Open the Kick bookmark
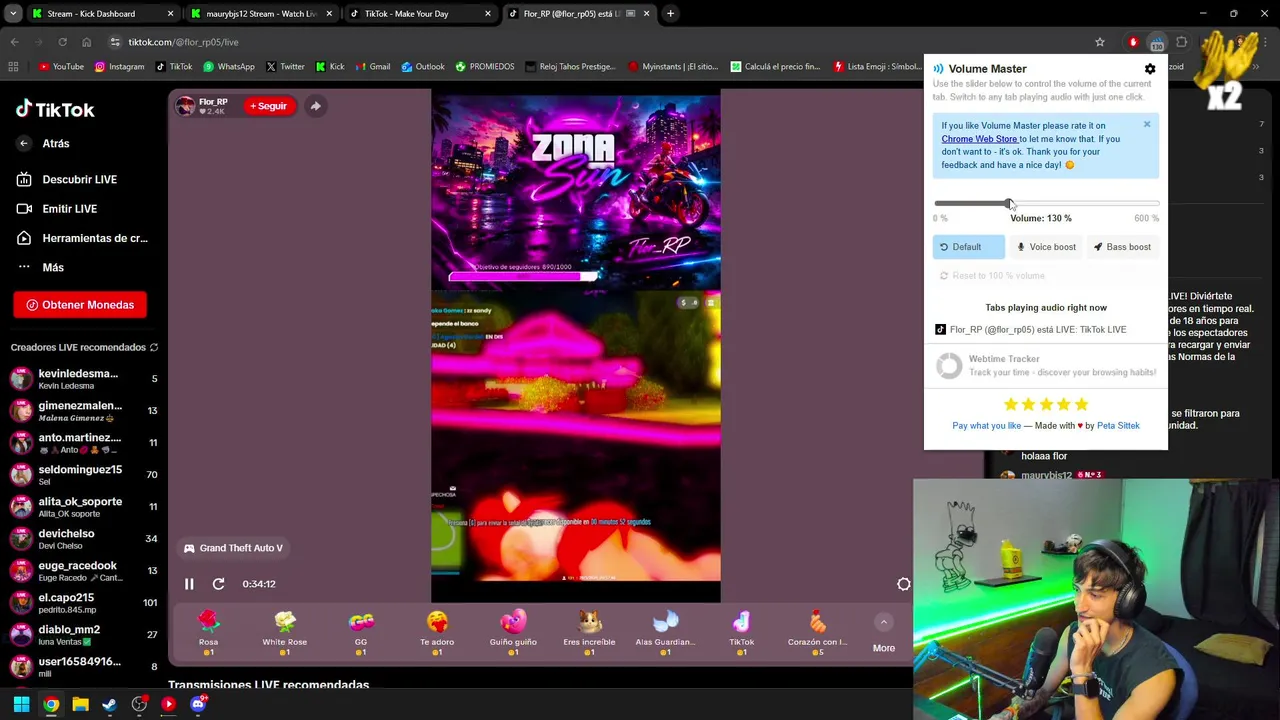 (x=330, y=67)
